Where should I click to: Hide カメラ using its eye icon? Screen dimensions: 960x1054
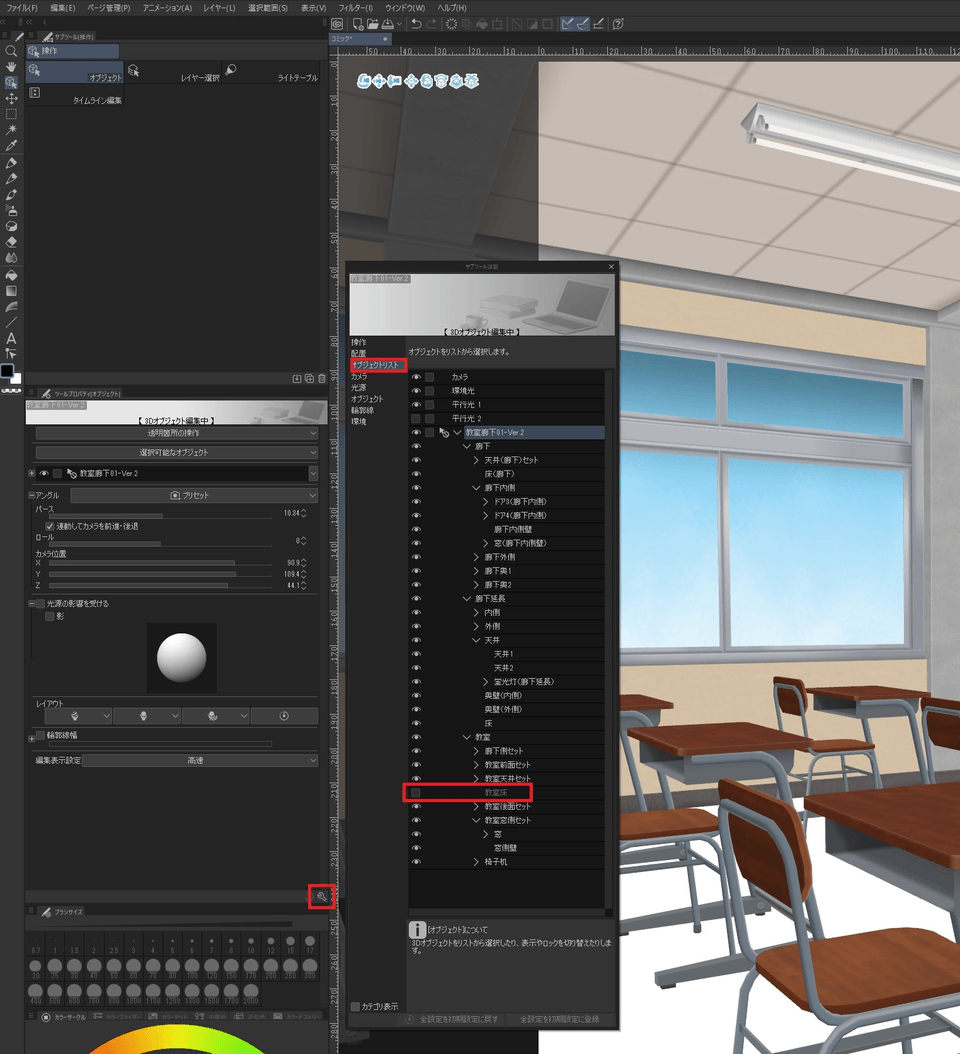pos(416,377)
